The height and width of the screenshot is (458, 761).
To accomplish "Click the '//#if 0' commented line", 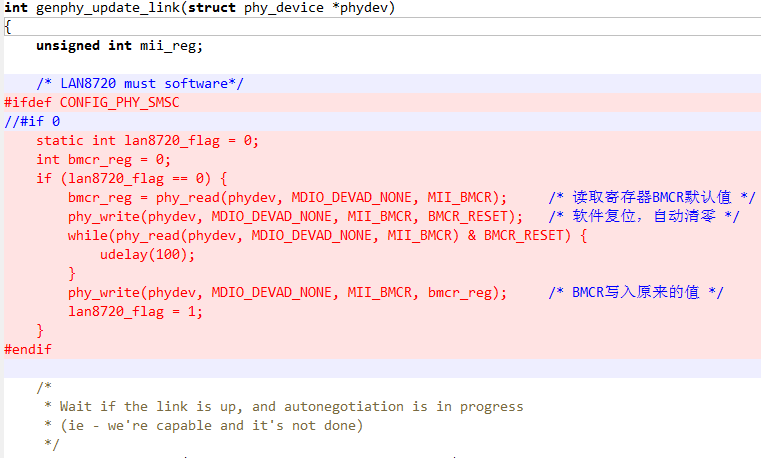I will click(32, 121).
